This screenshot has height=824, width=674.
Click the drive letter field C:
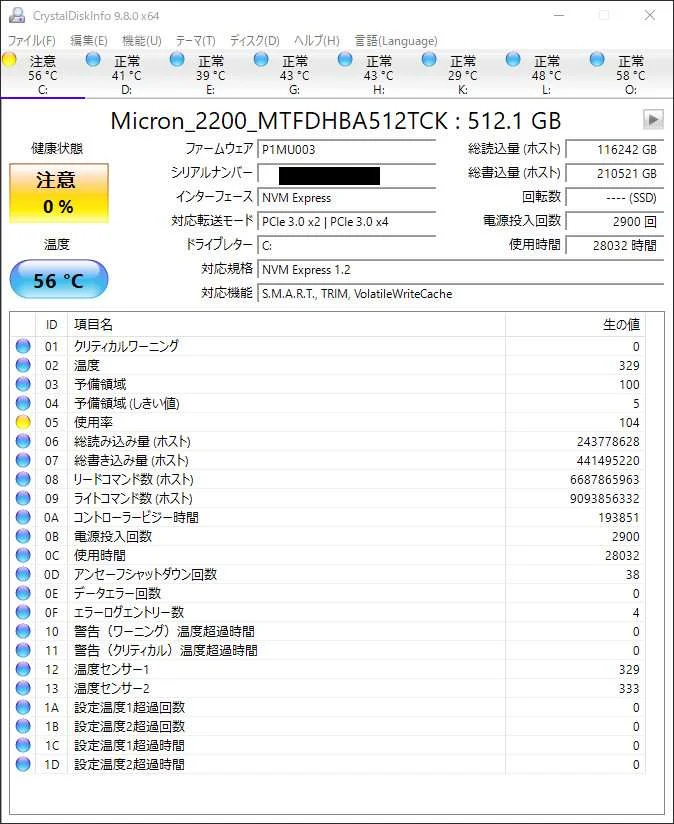coord(347,245)
